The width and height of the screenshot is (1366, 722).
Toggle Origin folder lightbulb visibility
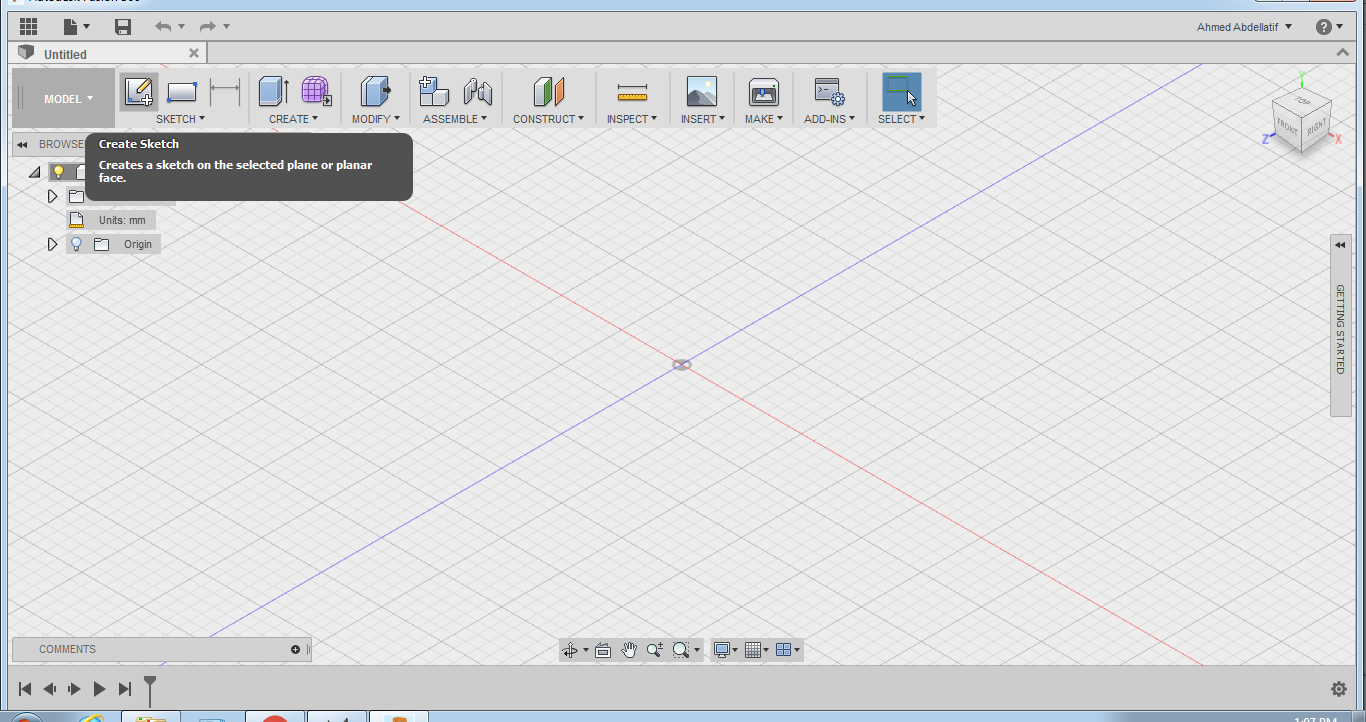pyautogui.click(x=76, y=244)
